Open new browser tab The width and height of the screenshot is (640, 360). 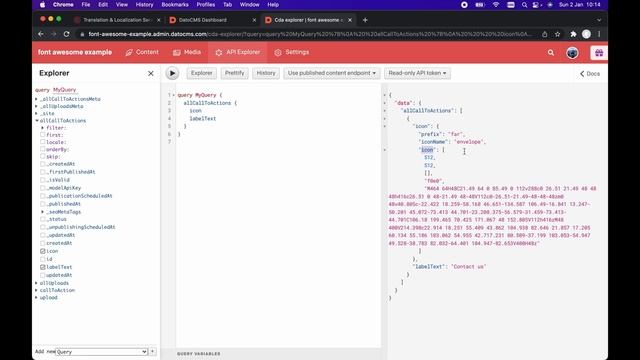point(365,20)
